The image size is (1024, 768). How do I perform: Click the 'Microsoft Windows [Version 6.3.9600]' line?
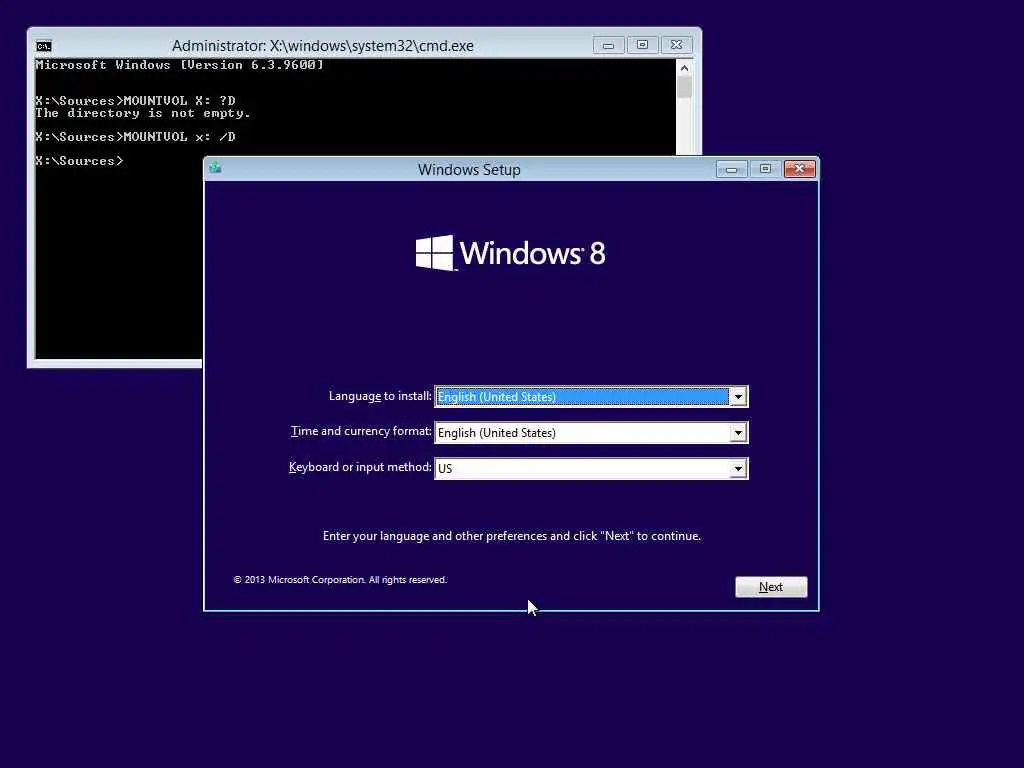(180, 65)
